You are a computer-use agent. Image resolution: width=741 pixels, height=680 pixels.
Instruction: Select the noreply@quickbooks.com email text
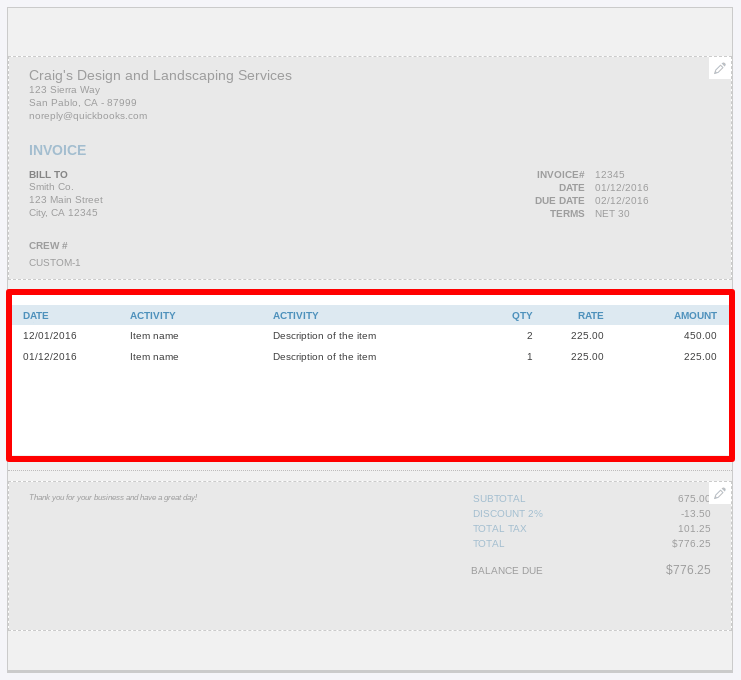point(88,116)
